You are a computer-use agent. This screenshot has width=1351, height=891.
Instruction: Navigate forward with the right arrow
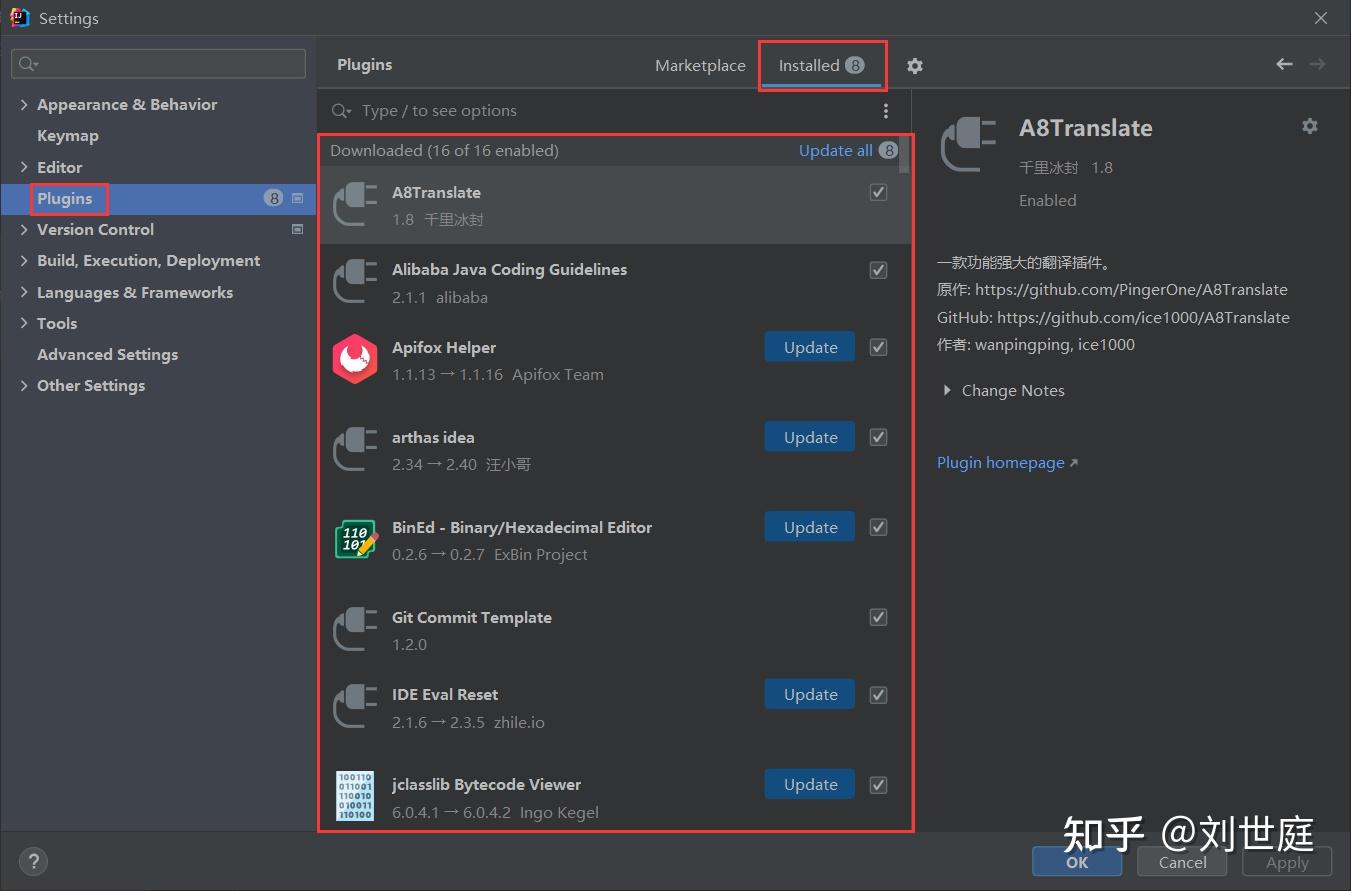tap(1317, 64)
